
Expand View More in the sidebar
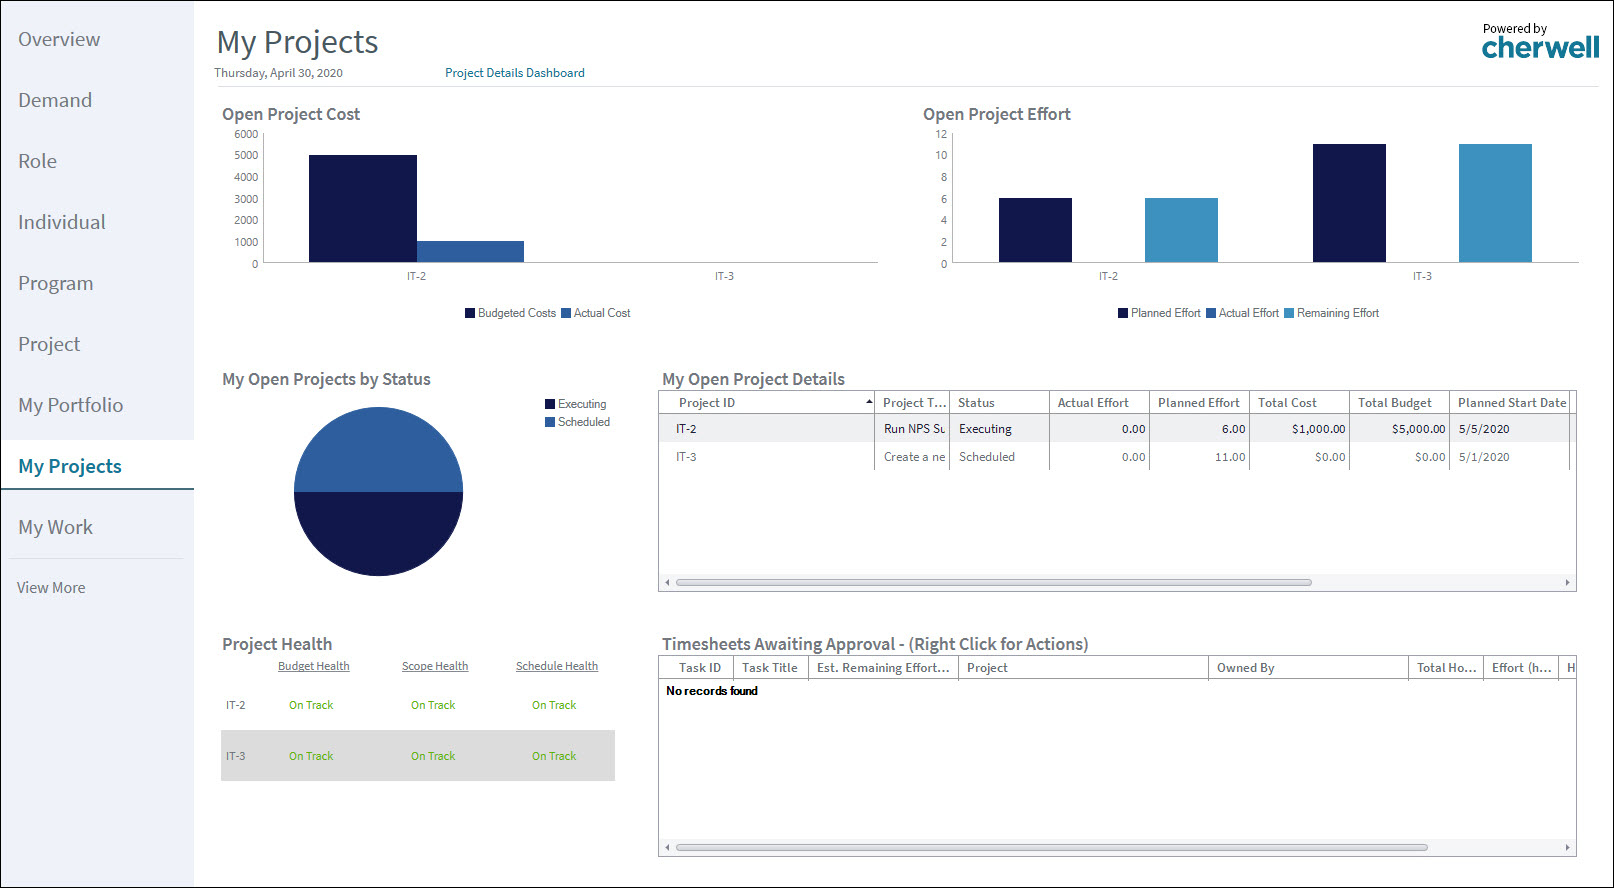(x=51, y=588)
